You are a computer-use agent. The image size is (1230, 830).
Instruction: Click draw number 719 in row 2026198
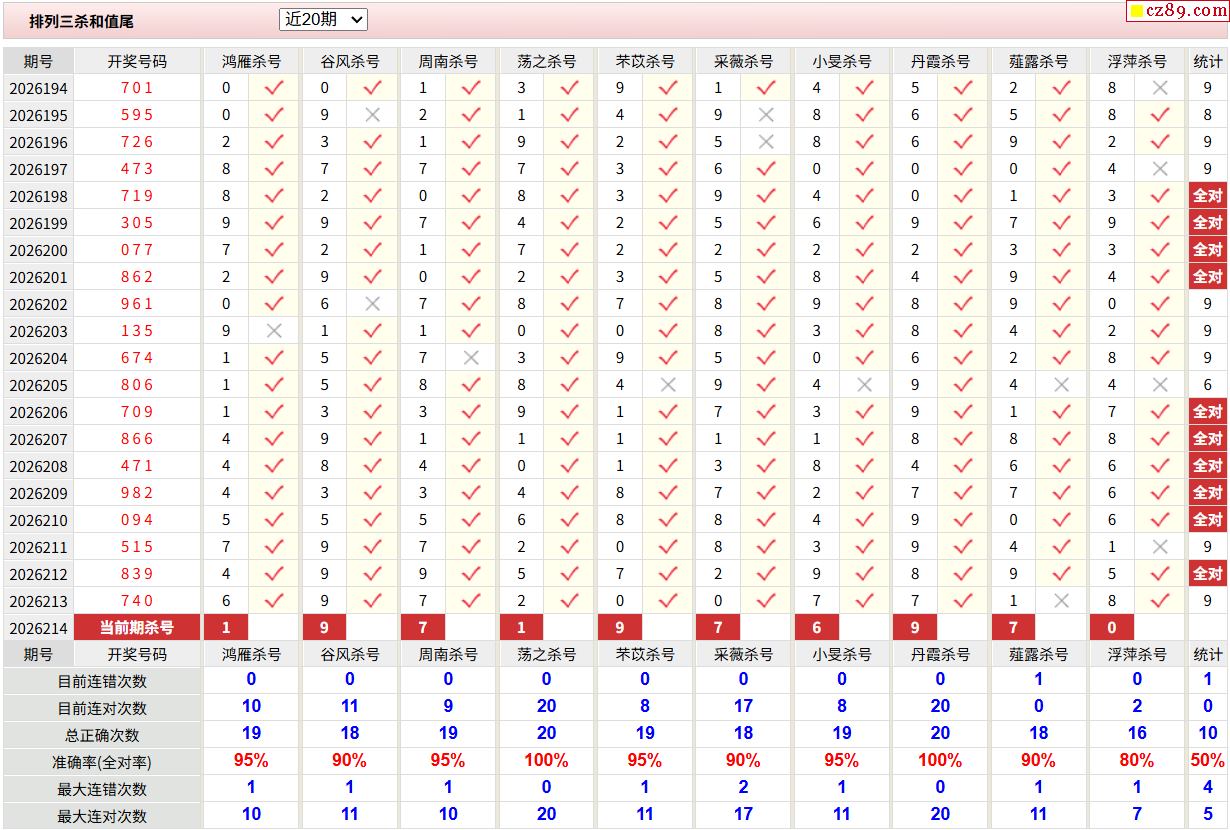point(137,196)
